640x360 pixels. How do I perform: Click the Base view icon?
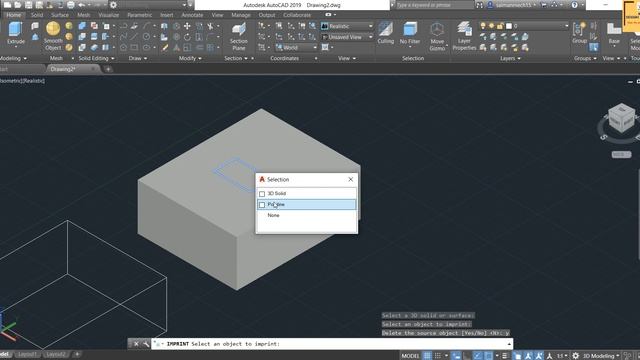(x=613, y=30)
